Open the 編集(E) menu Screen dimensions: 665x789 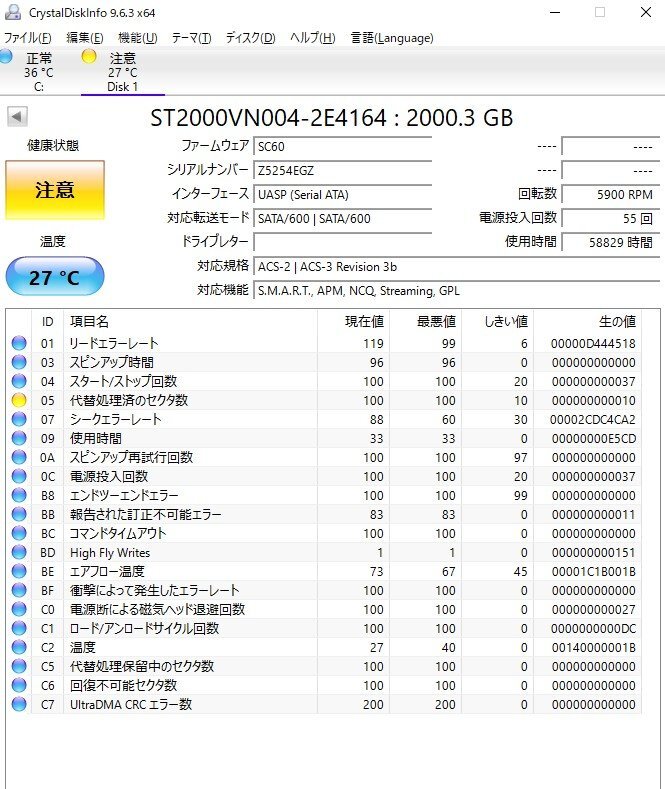pos(85,38)
